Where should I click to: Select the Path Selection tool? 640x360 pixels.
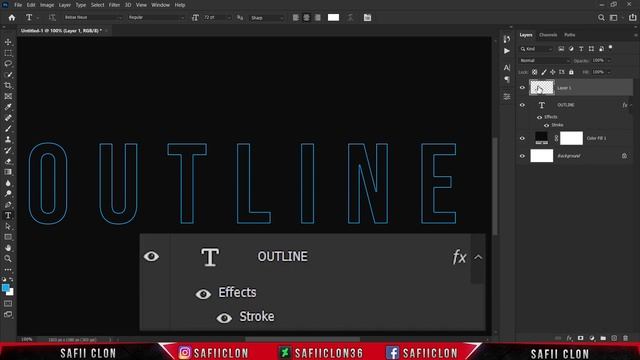point(8,226)
